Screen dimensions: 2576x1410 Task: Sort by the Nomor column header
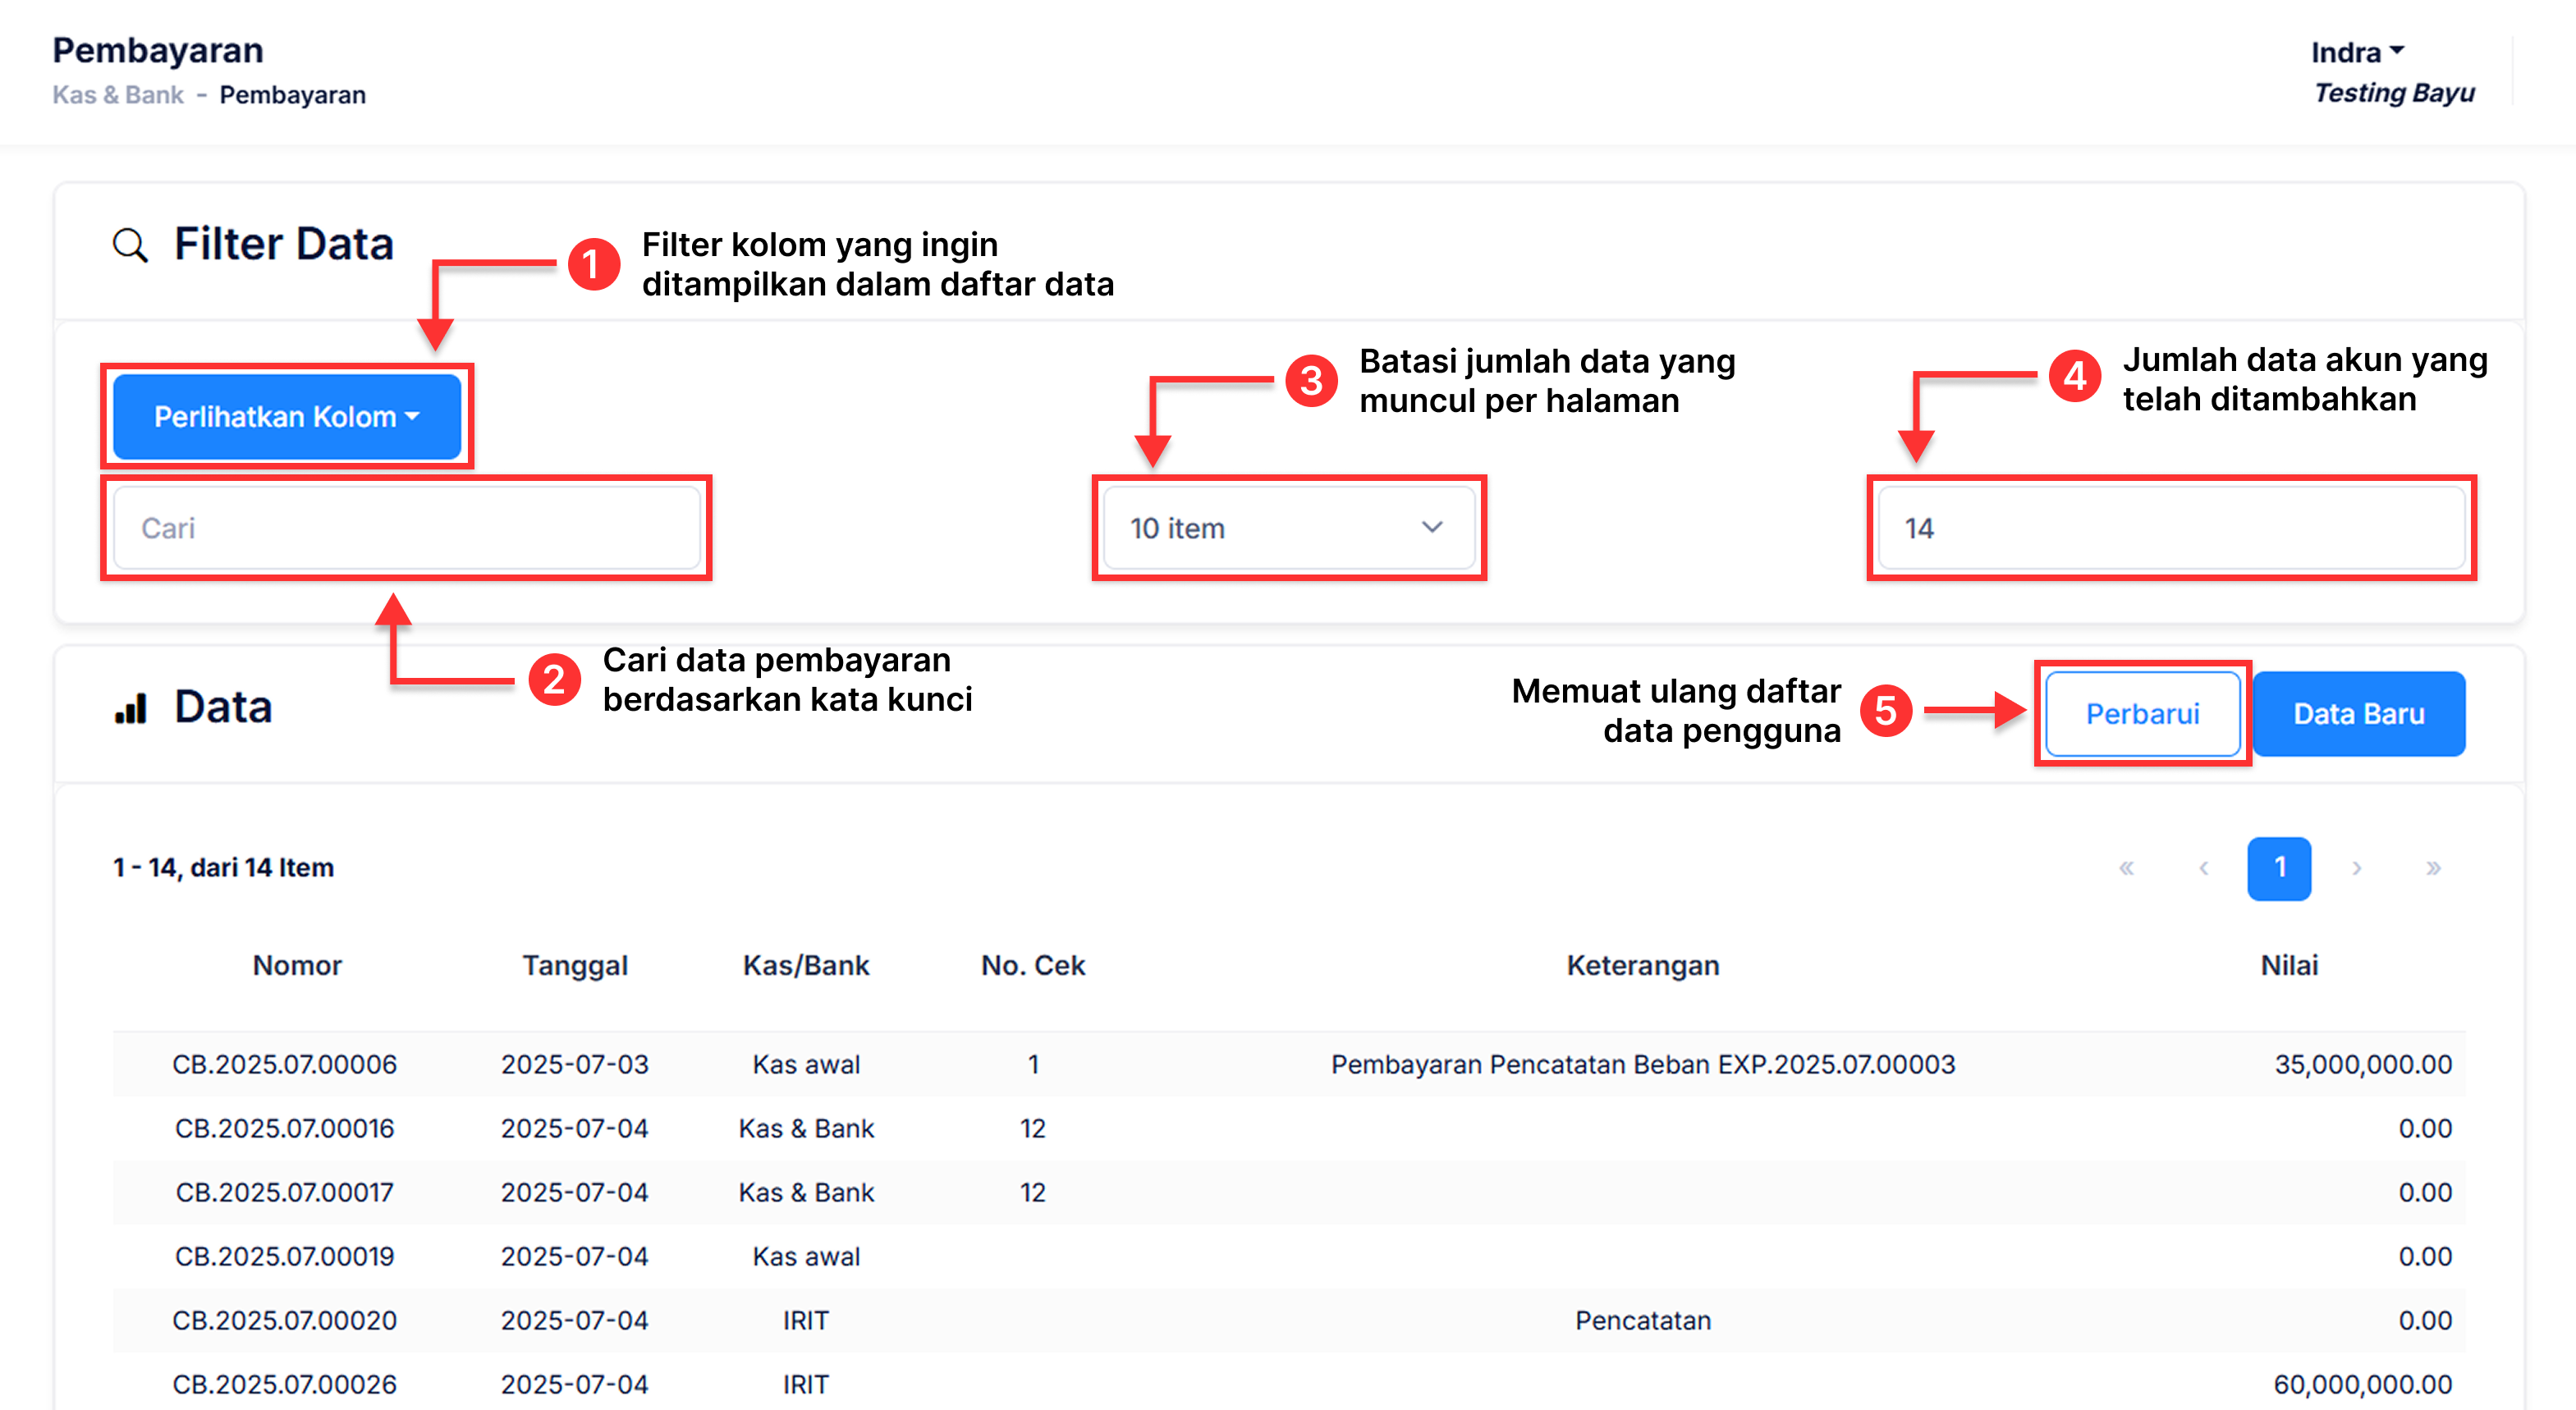(x=297, y=965)
